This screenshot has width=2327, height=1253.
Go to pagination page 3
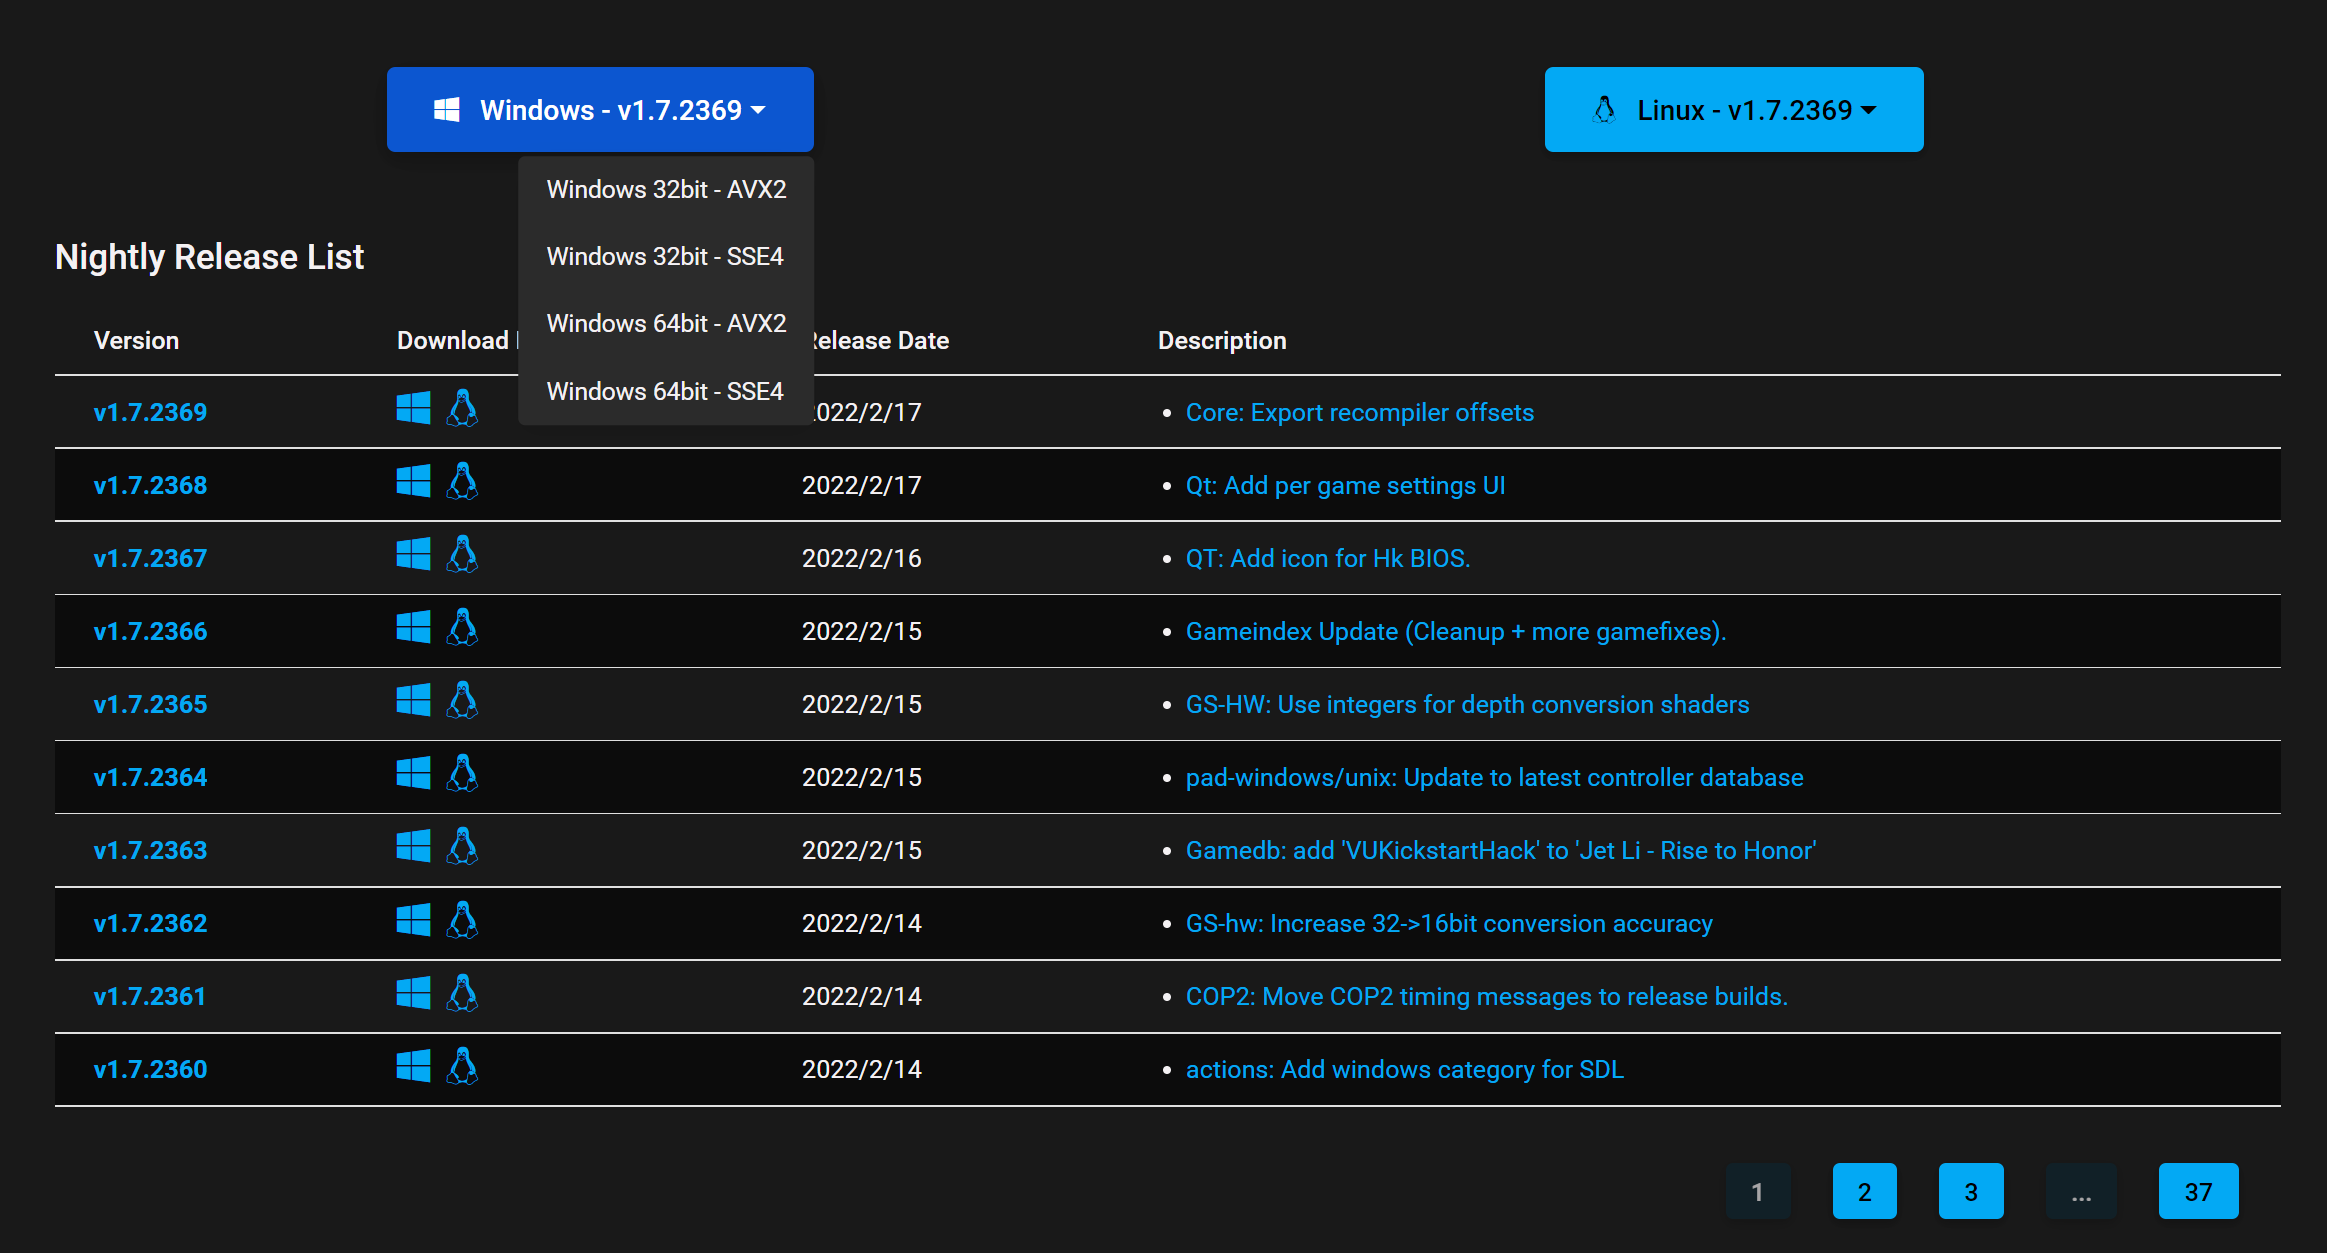pos(1971,1191)
